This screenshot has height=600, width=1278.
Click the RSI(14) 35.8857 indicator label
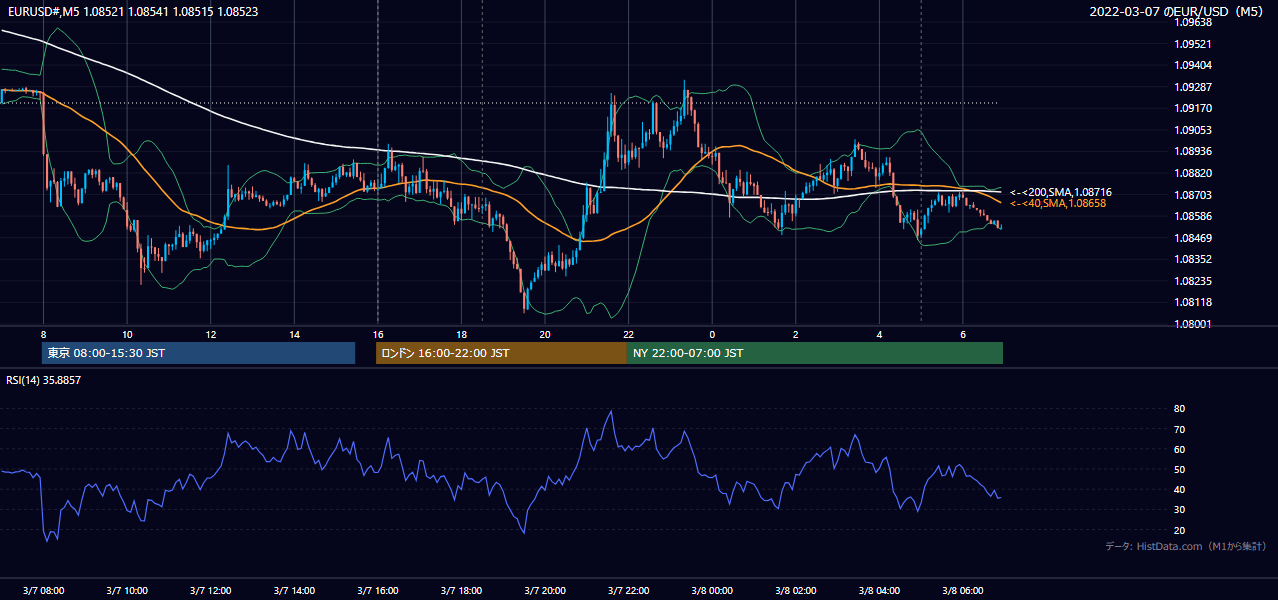pos(44,380)
